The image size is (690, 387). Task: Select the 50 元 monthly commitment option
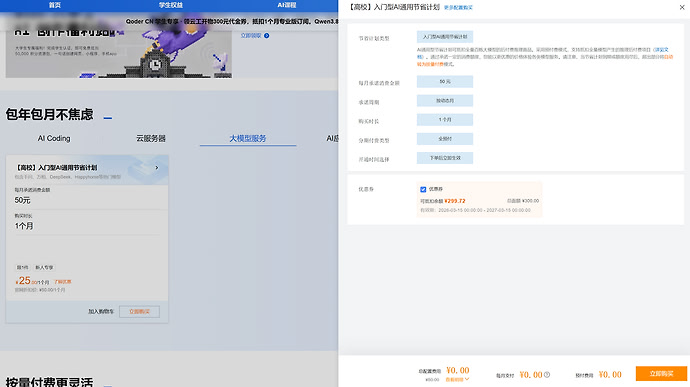445,81
